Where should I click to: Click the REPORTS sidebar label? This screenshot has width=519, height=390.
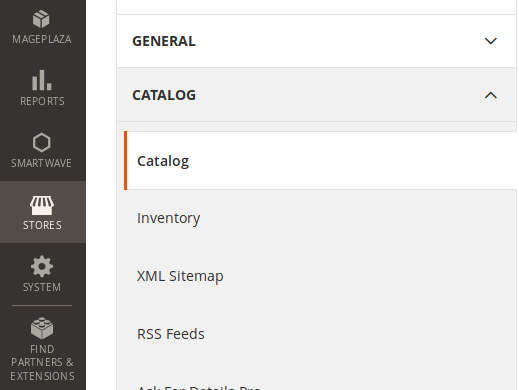tap(42, 101)
